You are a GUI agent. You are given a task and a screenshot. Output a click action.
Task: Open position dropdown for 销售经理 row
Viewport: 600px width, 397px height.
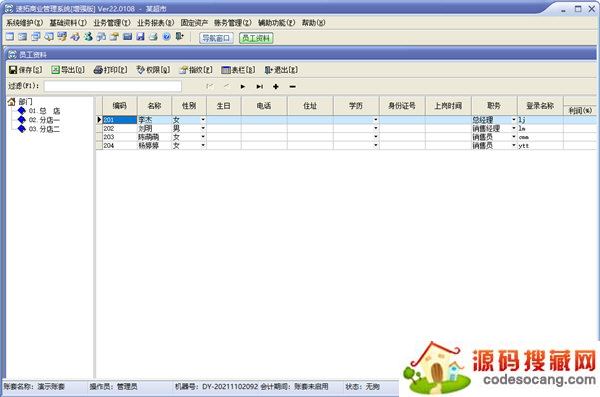tap(514, 128)
